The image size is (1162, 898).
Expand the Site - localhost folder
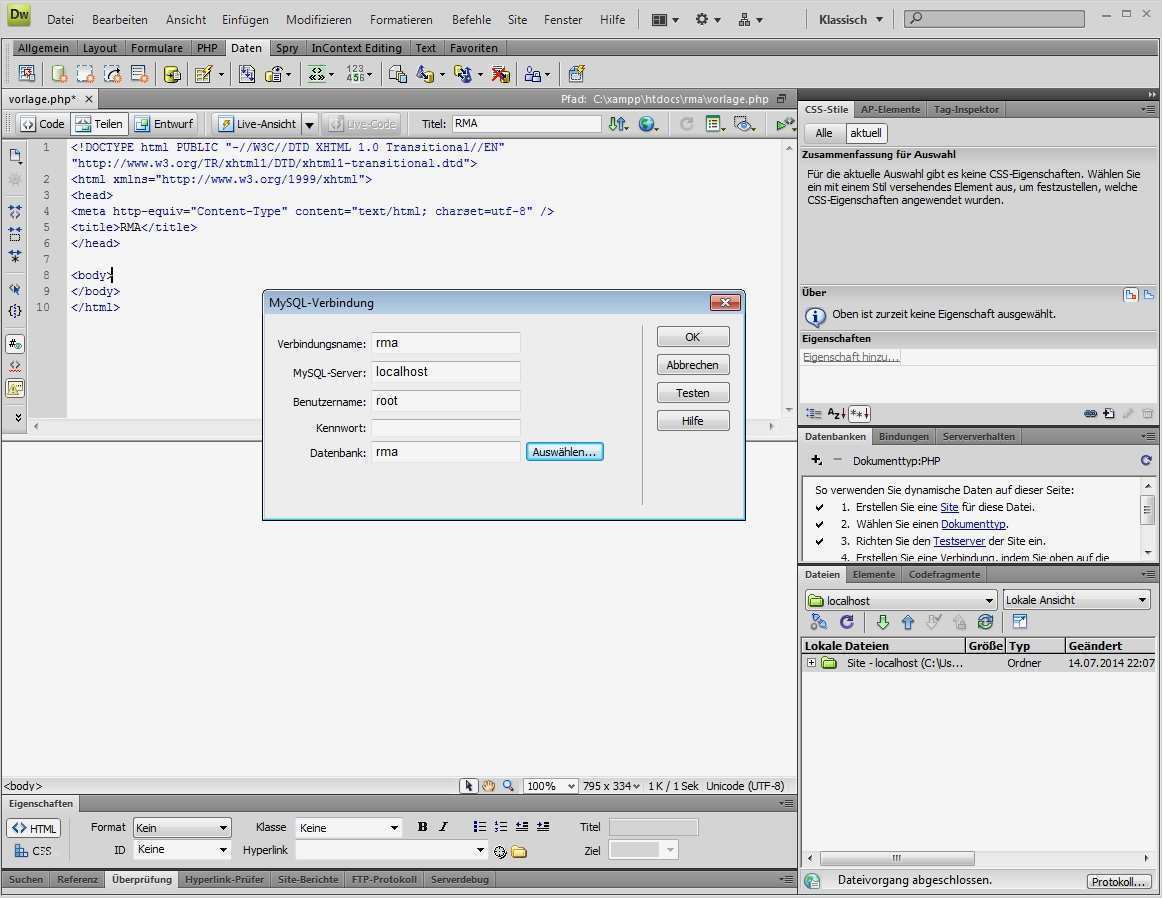(x=811, y=663)
